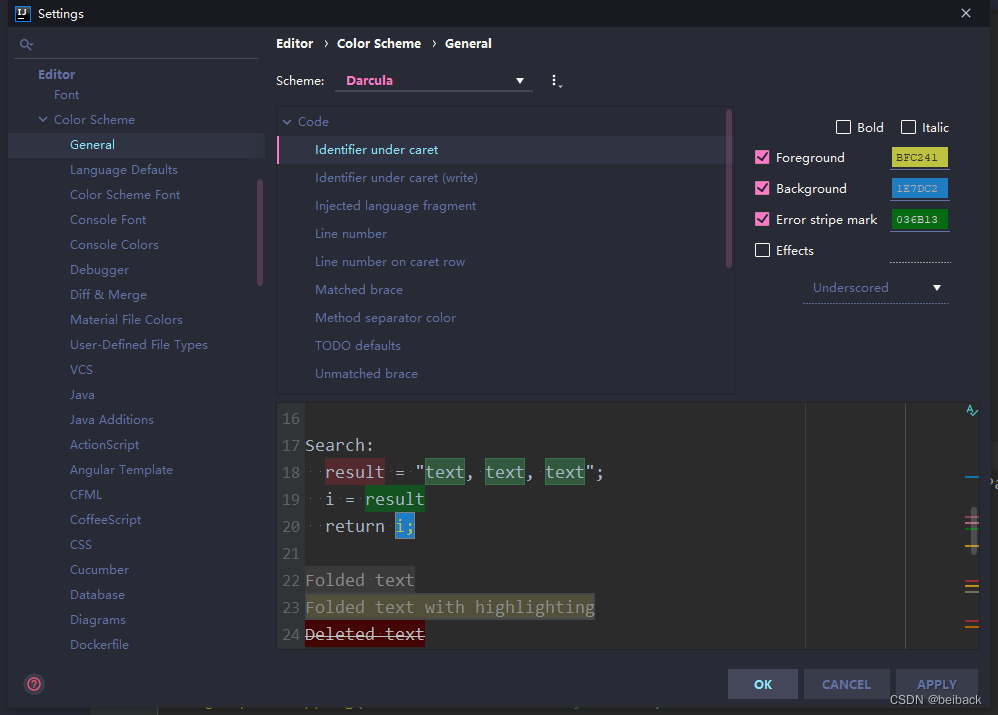Viewport: 998px width, 715px height.
Task: Open ActionScript color settings
Action: coord(104,444)
